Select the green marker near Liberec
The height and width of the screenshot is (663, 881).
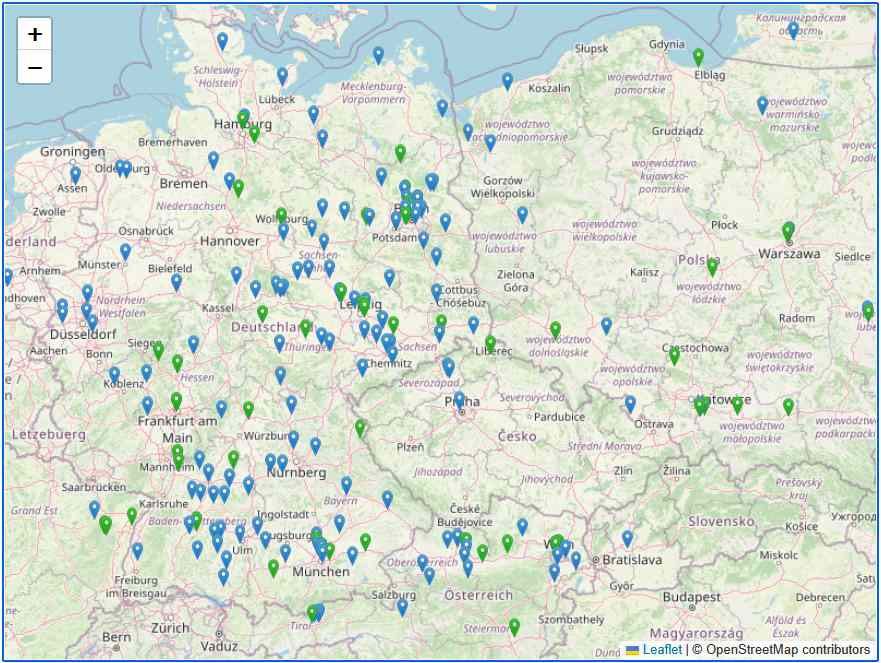pyautogui.click(x=491, y=344)
